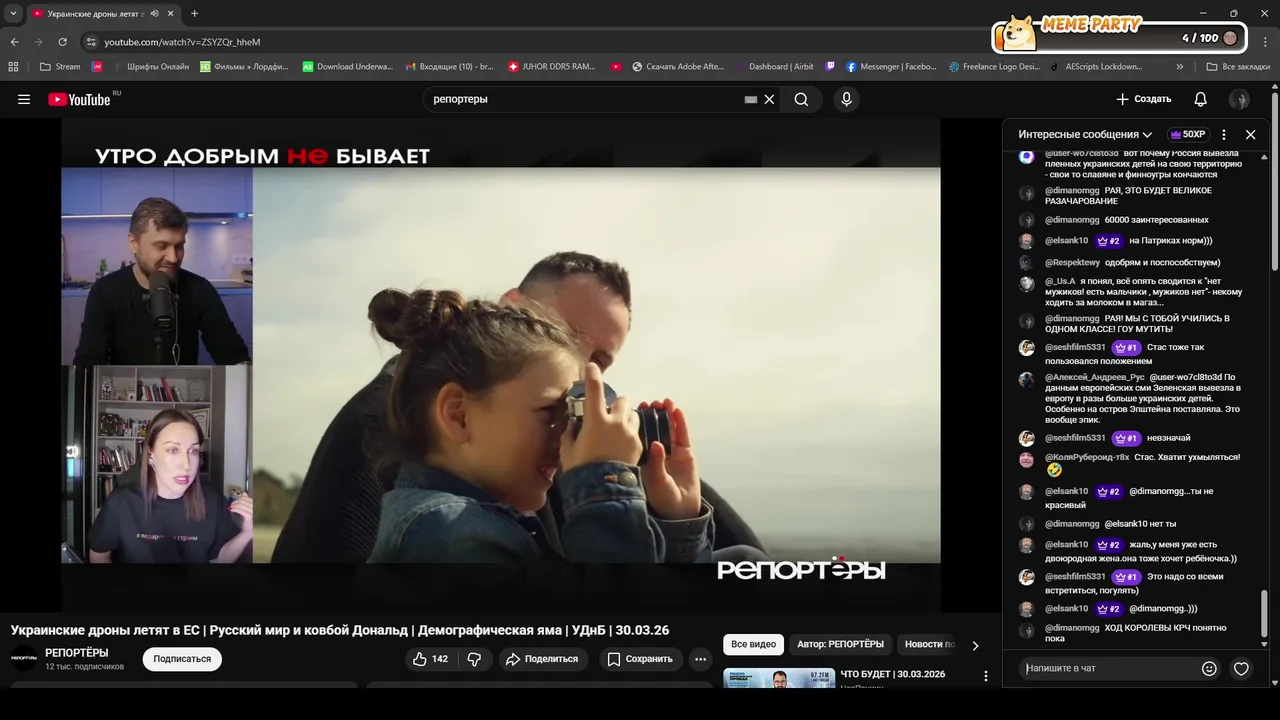
Task: Close the live chat panel
Action: (x=1250, y=134)
